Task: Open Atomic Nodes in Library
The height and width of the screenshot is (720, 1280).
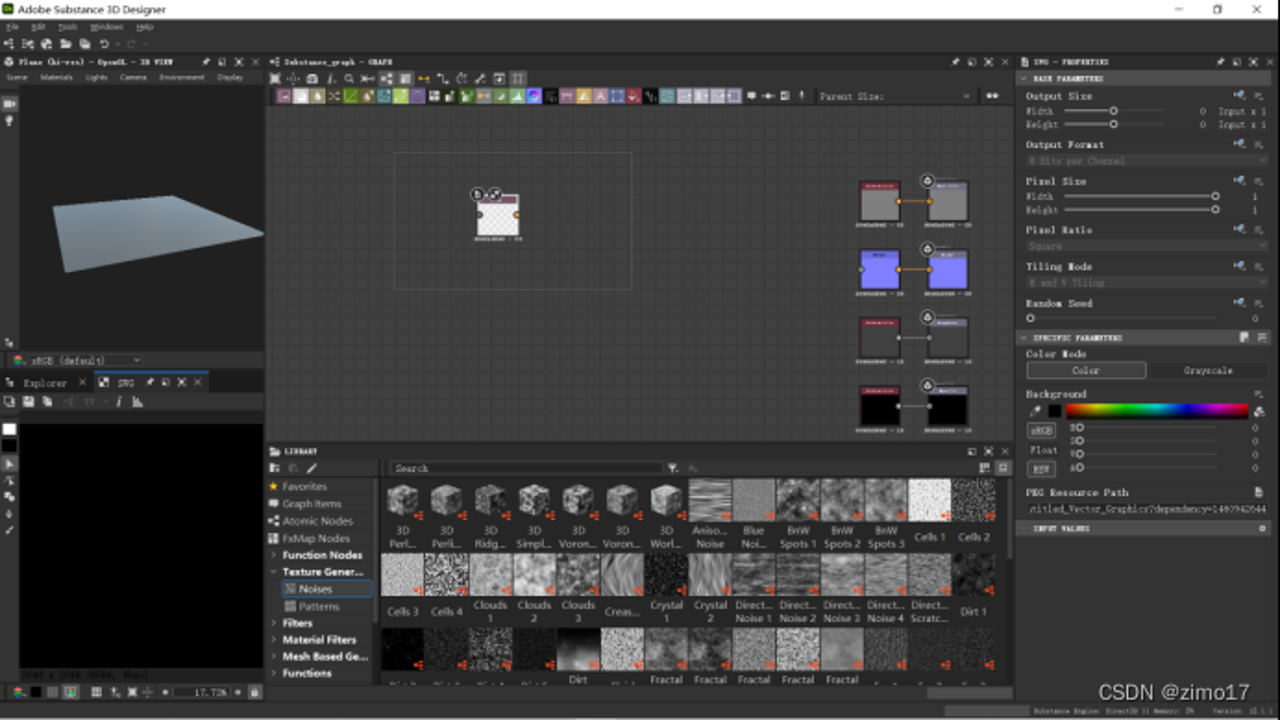Action: pos(317,521)
